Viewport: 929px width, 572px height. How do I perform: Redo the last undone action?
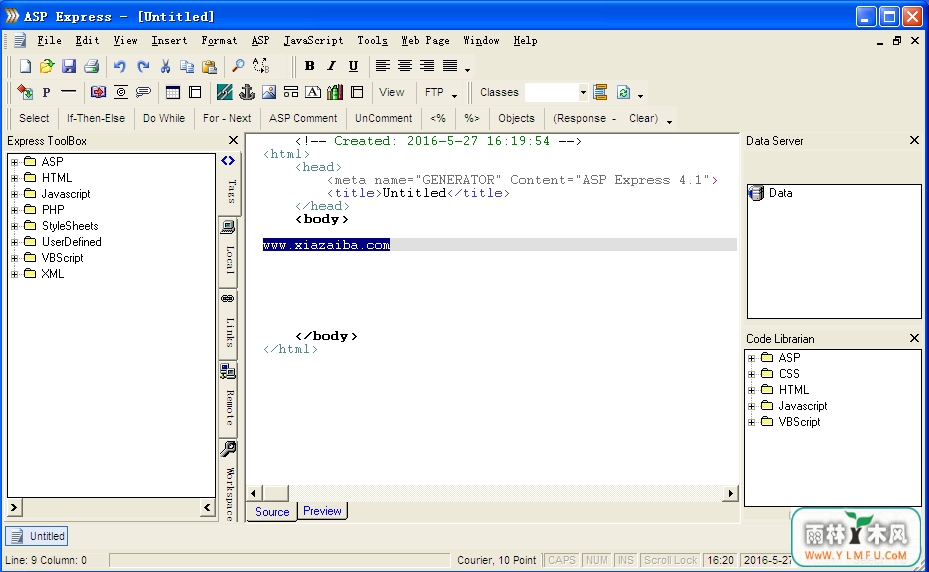tap(143, 66)
